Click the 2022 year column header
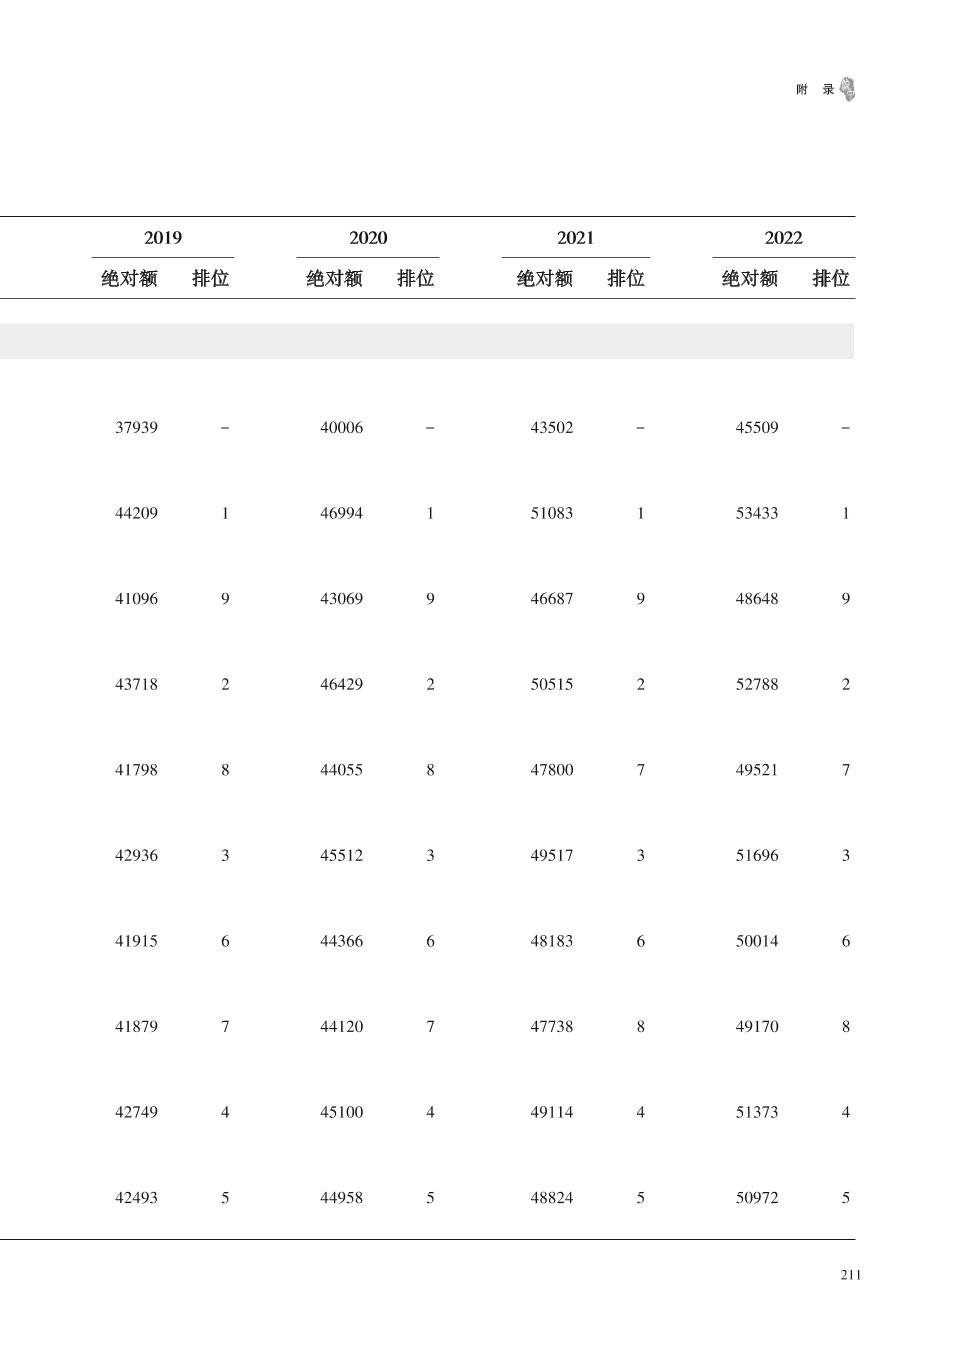 click(783, 238)
